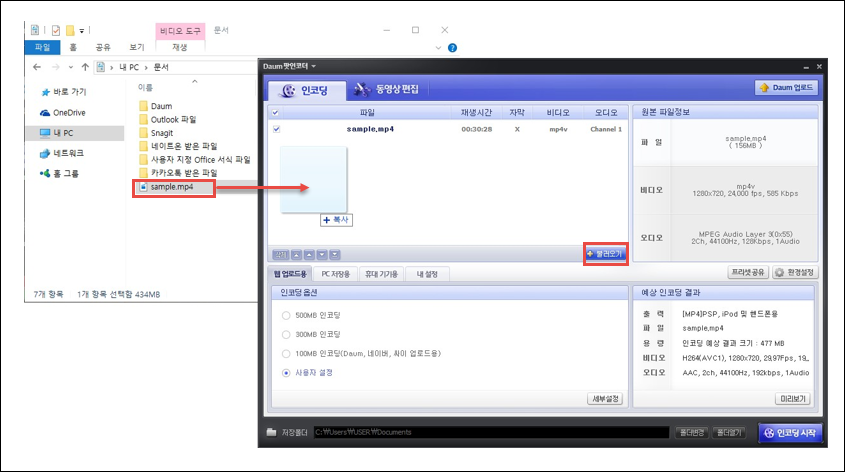The image size is (845, 472).
Task: Click the 불러오기 button to load files
Action: point(605,254)
